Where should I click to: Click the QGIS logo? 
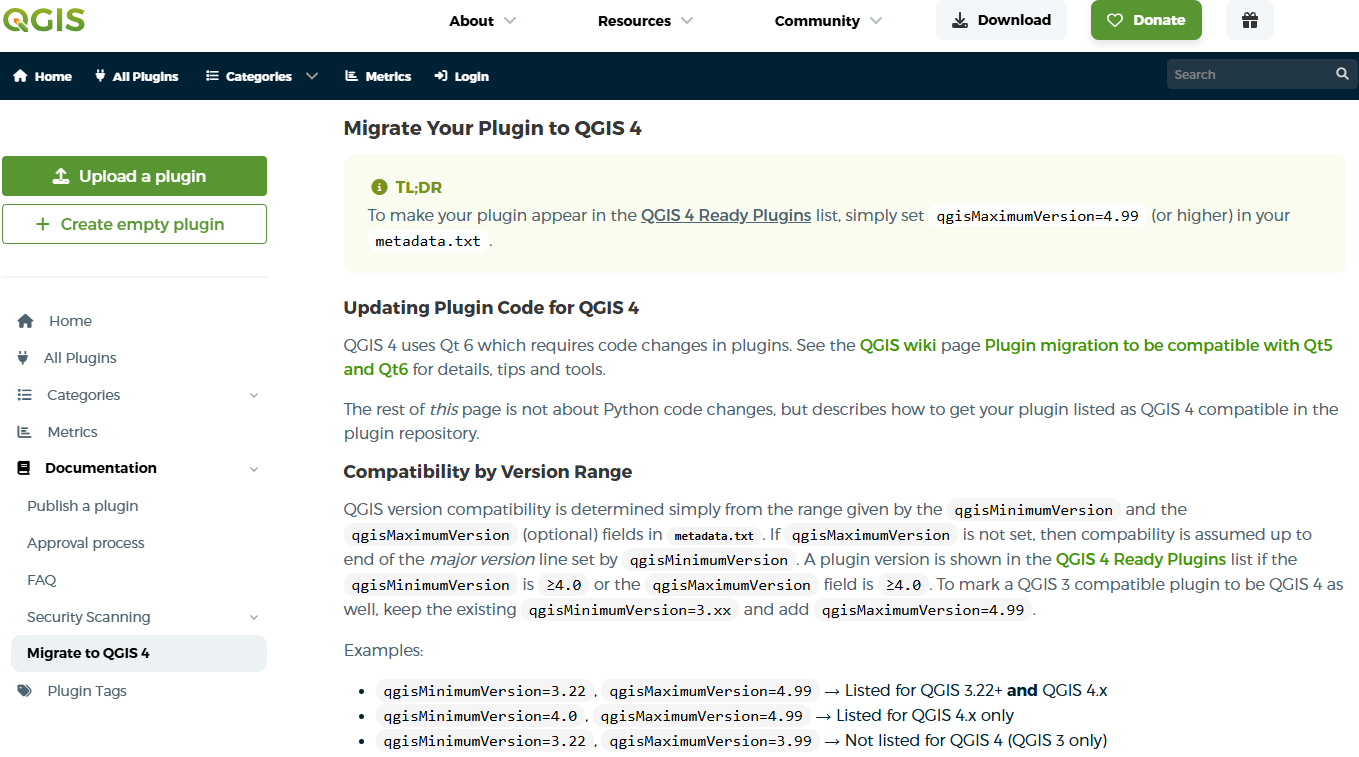(43, 20)
